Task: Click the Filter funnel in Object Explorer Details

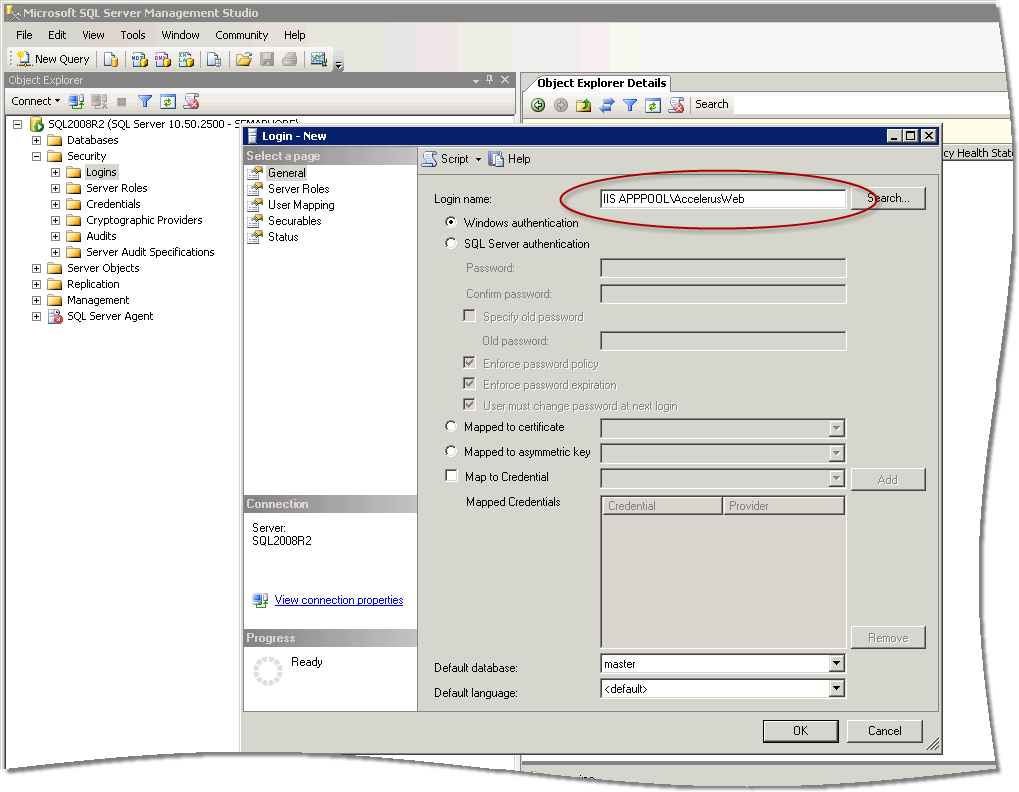Action: 630,105
